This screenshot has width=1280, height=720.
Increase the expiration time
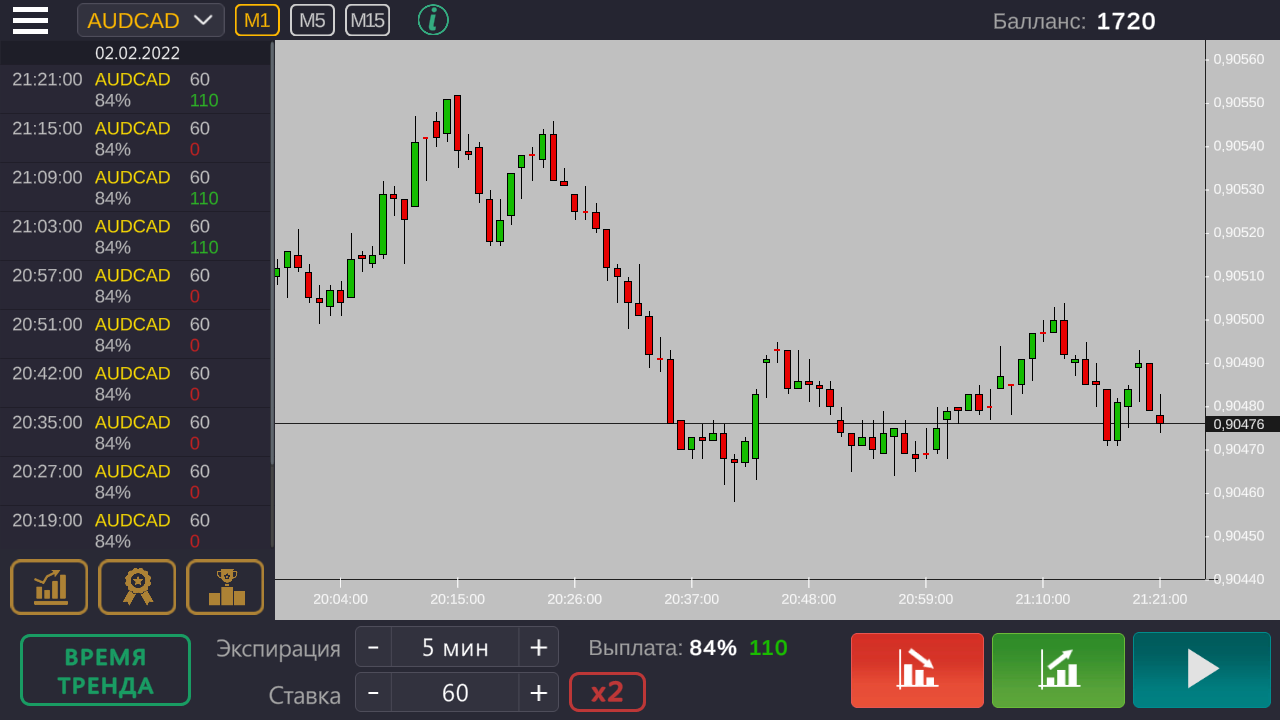click(x=538, y=647)
